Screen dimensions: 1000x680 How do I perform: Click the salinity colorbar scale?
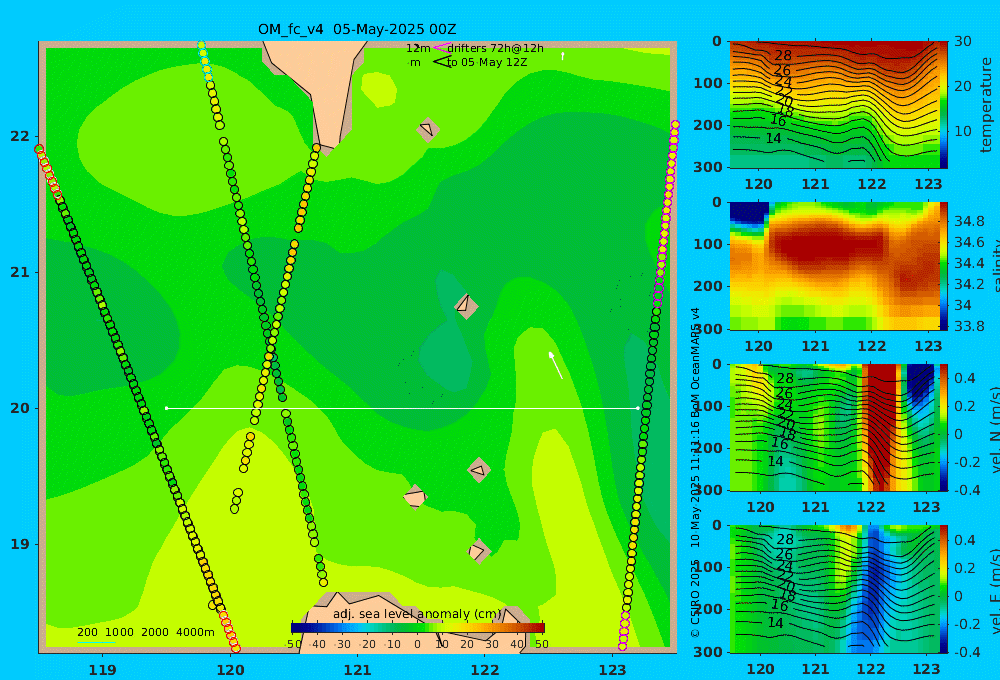(x=944, y=266)
